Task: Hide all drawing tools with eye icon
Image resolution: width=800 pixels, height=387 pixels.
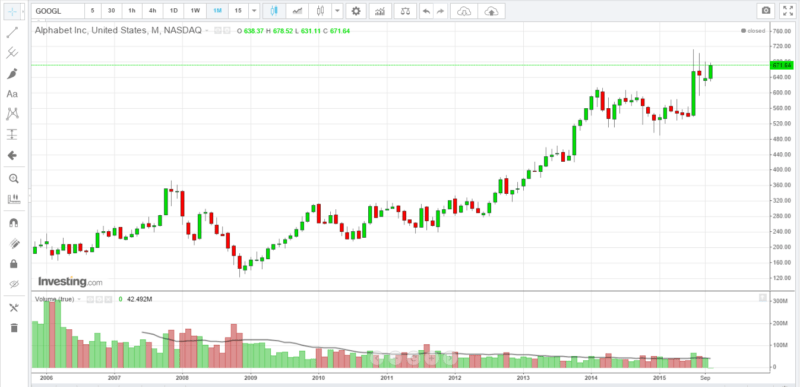Action: (14, 284)
